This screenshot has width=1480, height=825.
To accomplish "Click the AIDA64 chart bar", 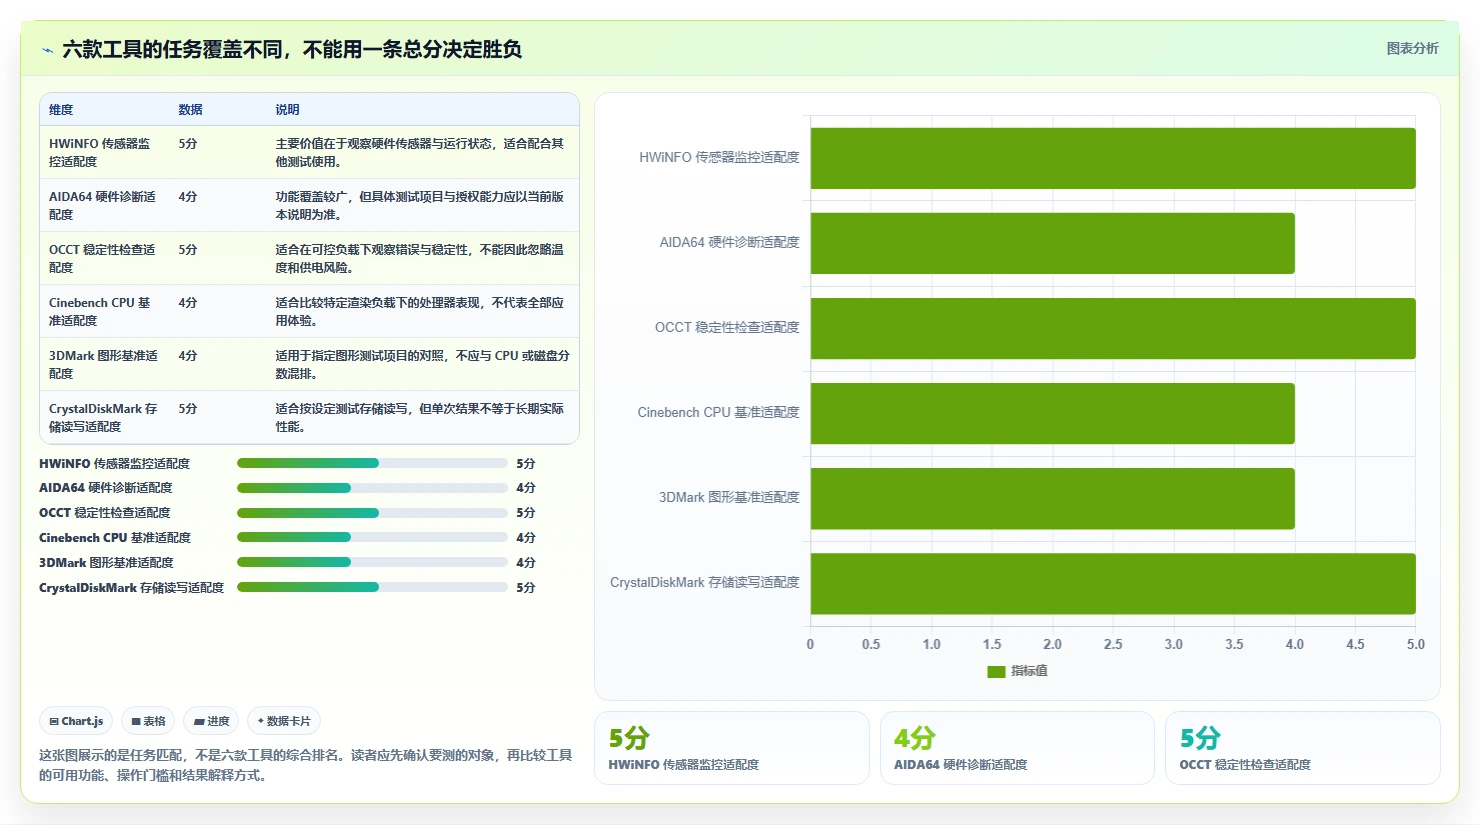I will (1053, 243).
